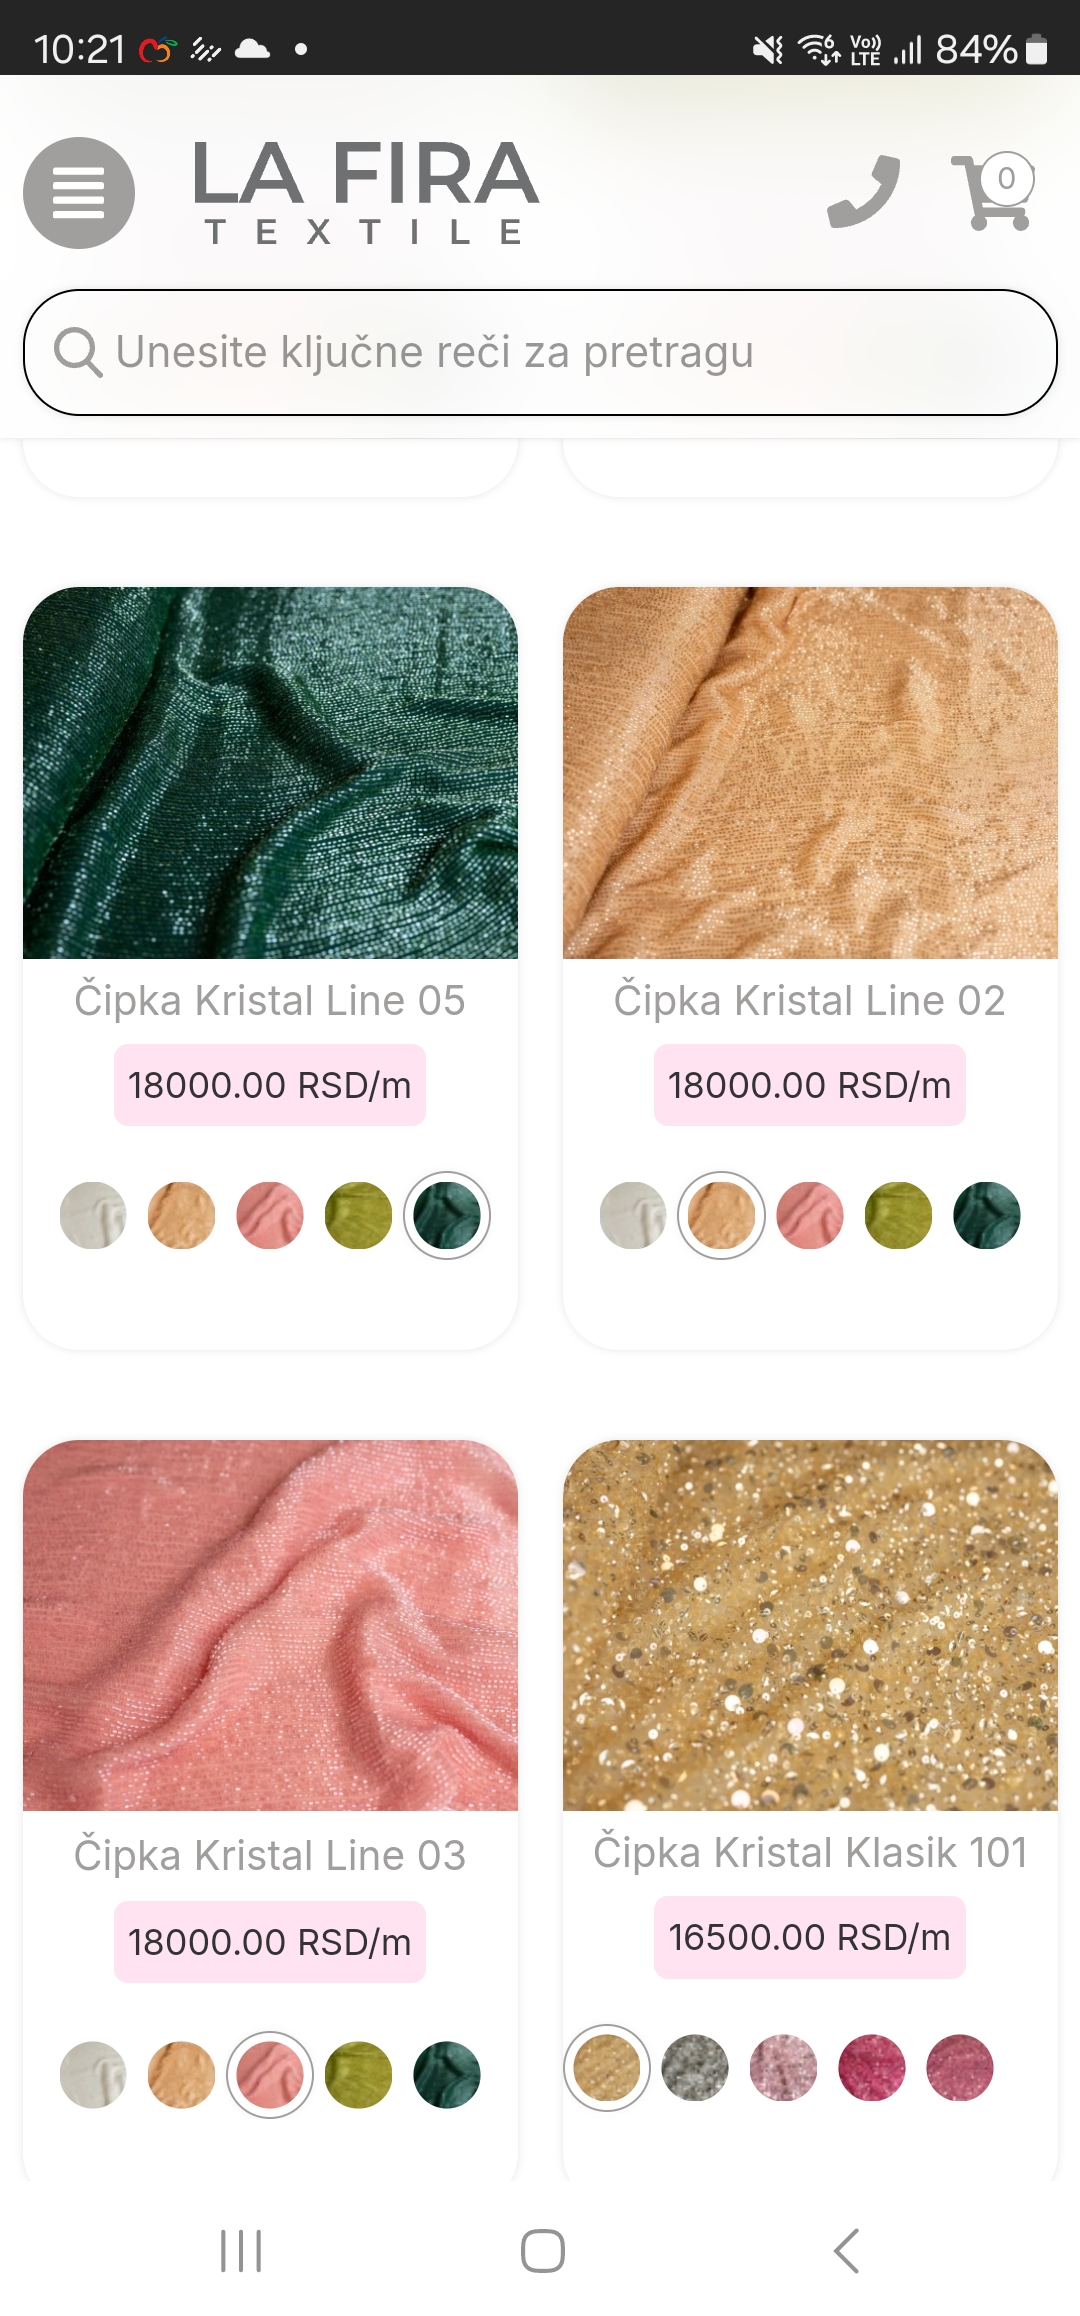Select olive green swatch under Kristal Line 02

[x=898, y=1215]
